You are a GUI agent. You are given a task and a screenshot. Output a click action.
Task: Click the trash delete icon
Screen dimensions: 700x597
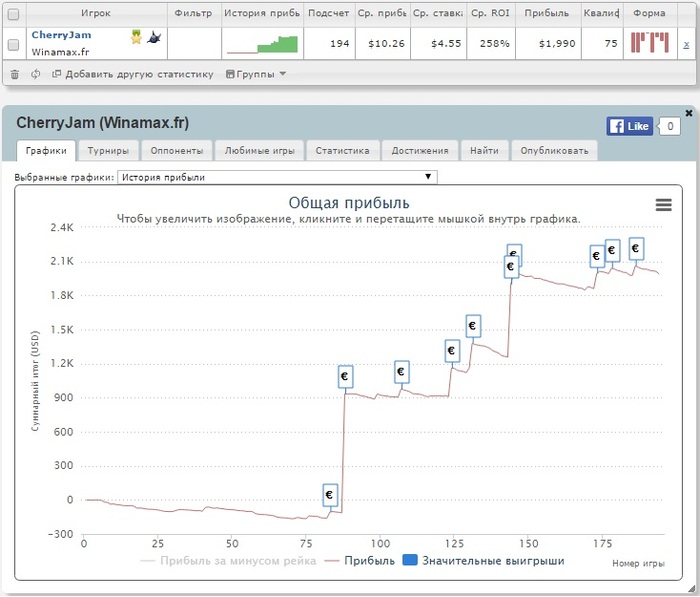click(15, 74)
